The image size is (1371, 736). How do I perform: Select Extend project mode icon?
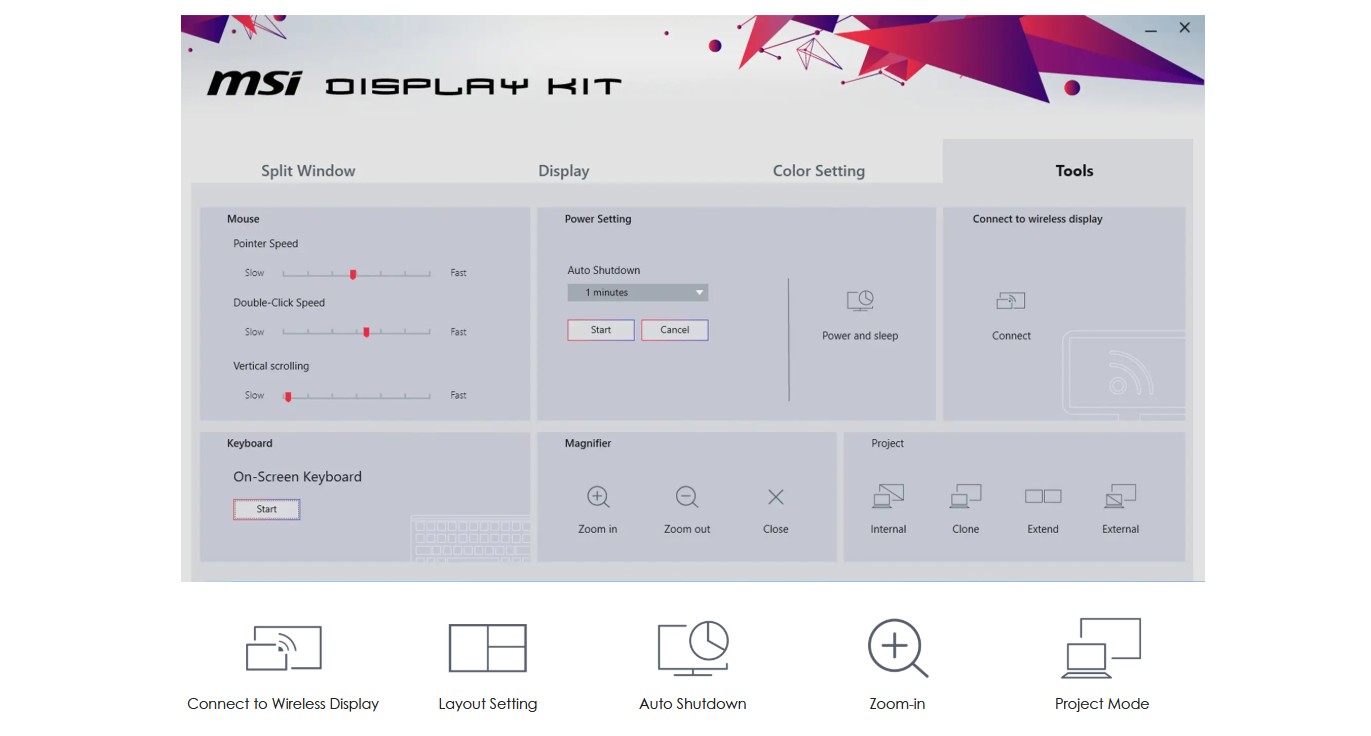point(1043,497)
